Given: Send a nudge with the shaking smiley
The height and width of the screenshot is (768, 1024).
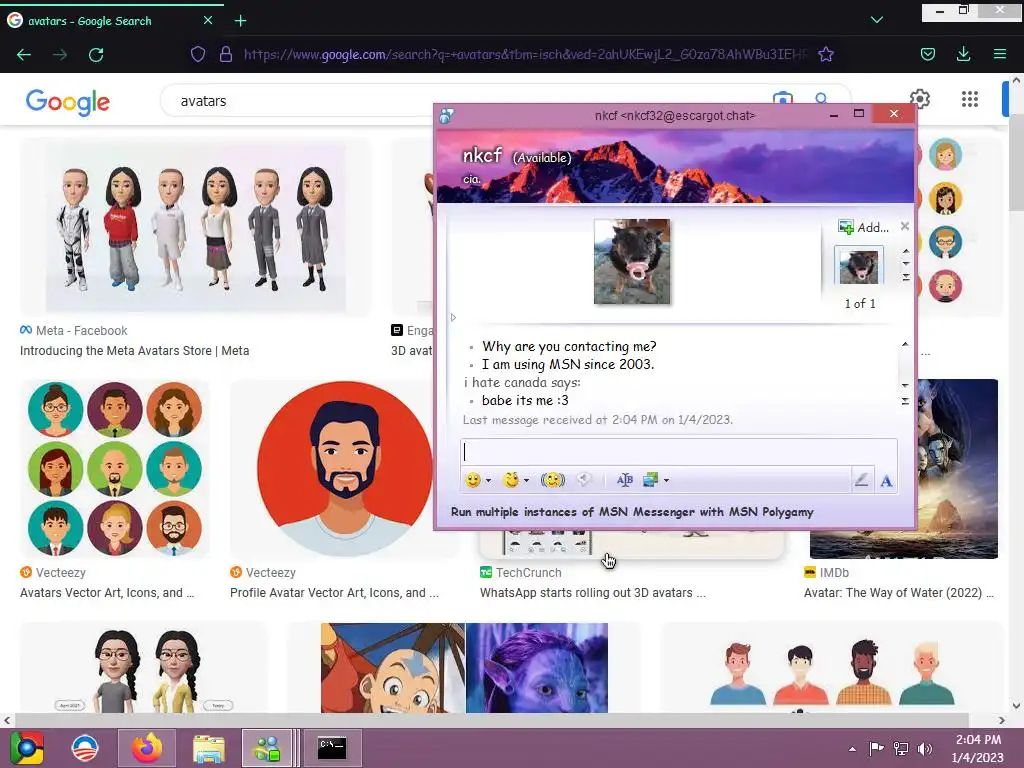Looking at the screenshot, I should [x=552, y=480].
